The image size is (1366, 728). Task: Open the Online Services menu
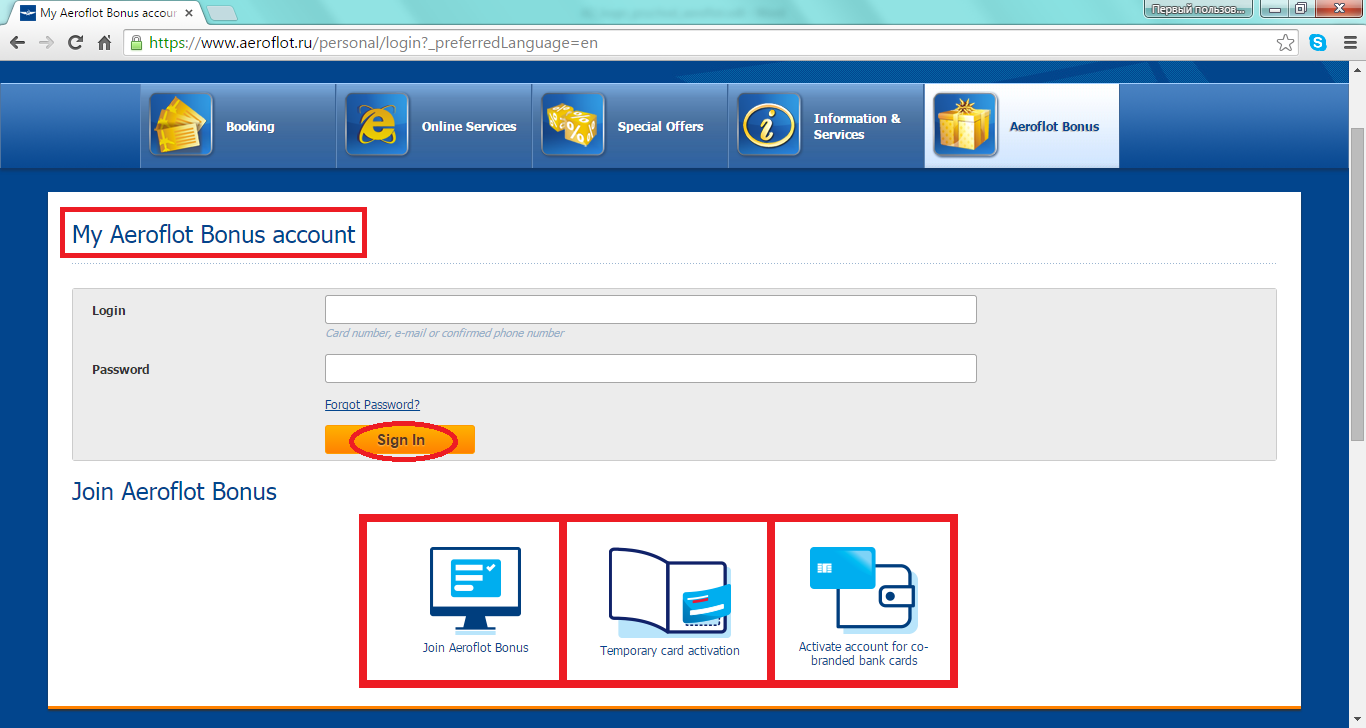(x=434, y=125)
